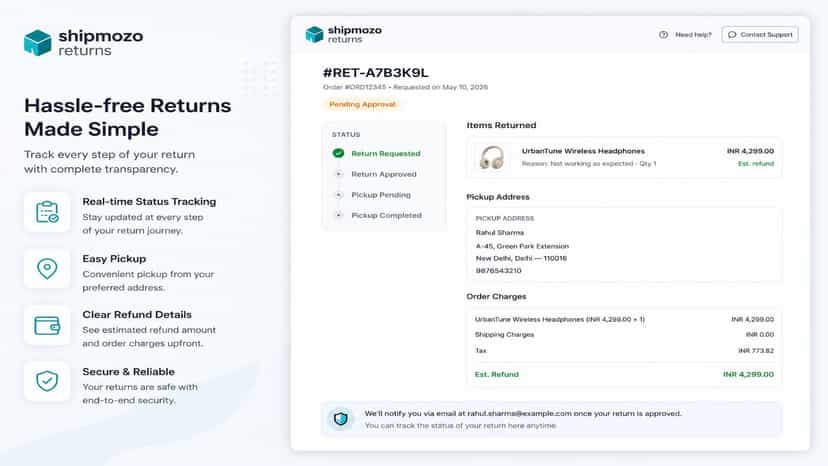The image size is (828, 466).
Task: Click the phone number 9876543210
Action: point(498,271)
